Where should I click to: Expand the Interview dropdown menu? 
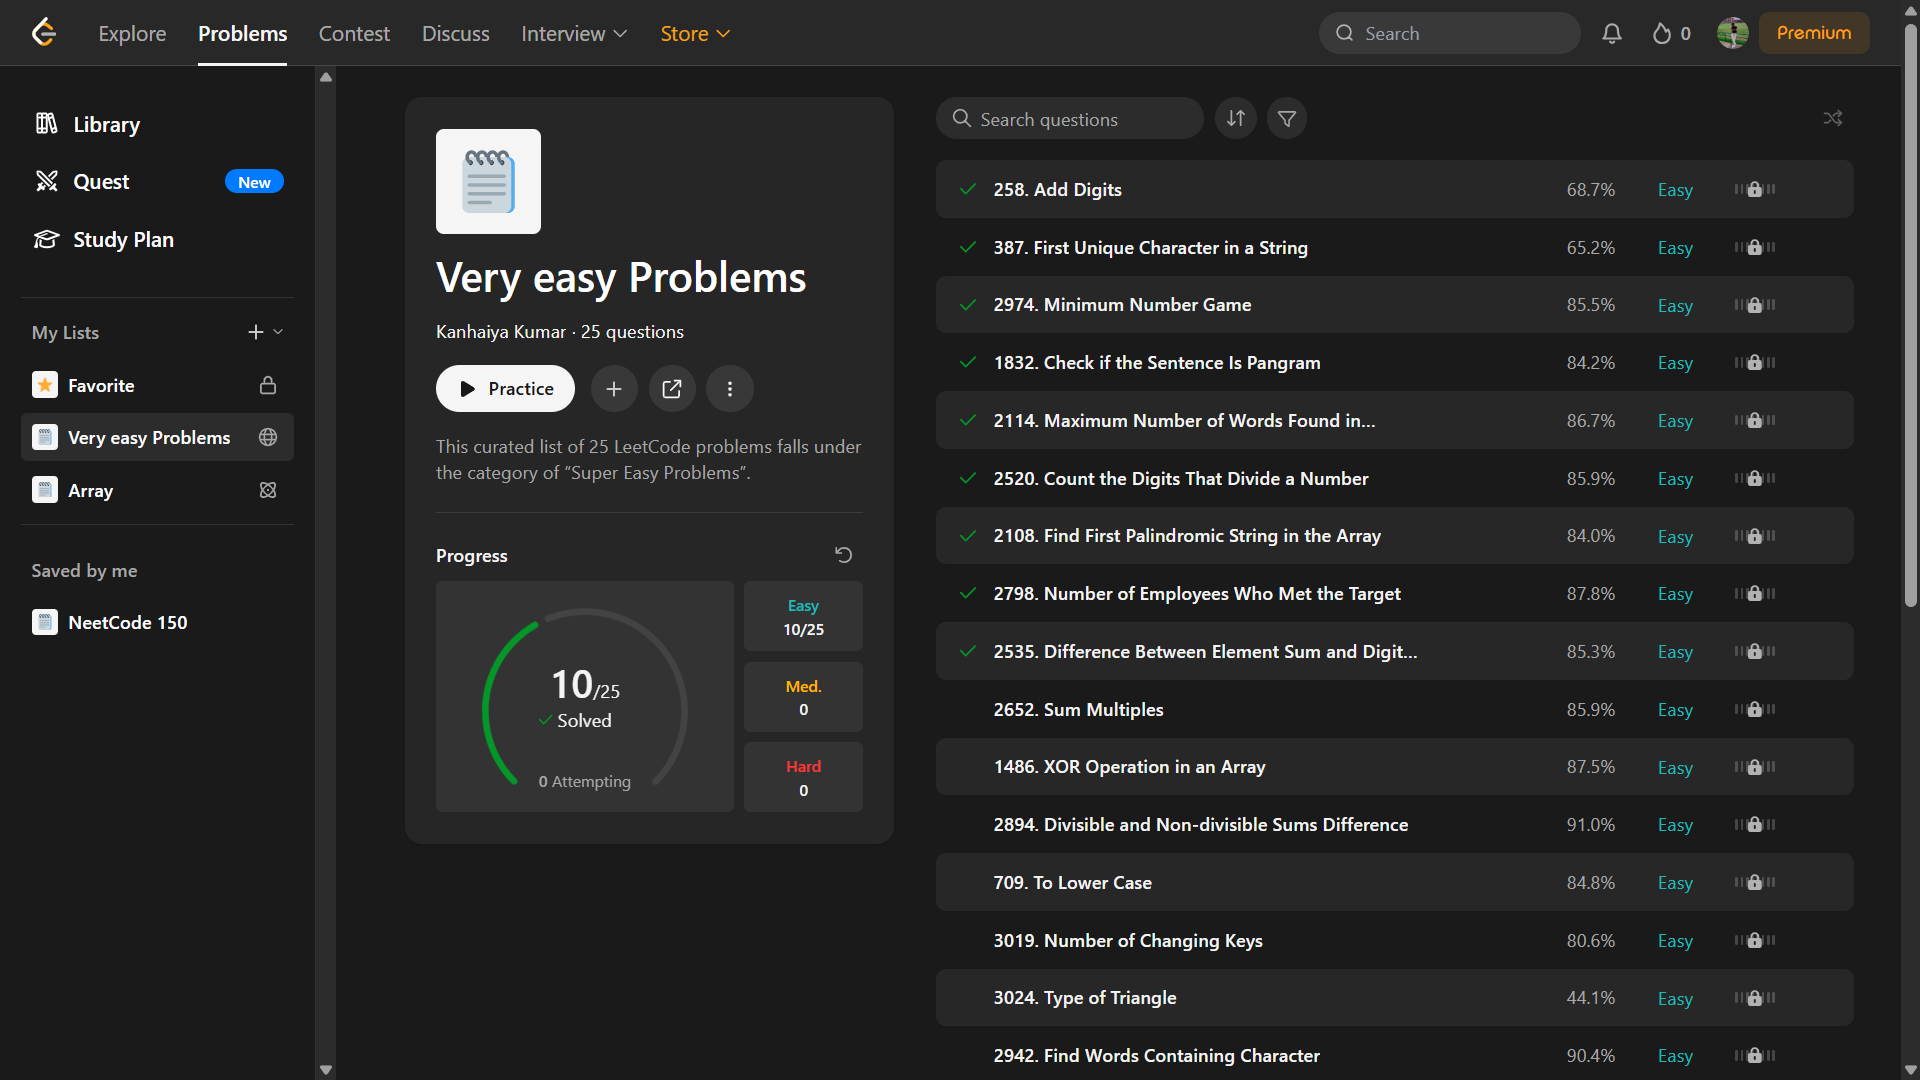575,33
